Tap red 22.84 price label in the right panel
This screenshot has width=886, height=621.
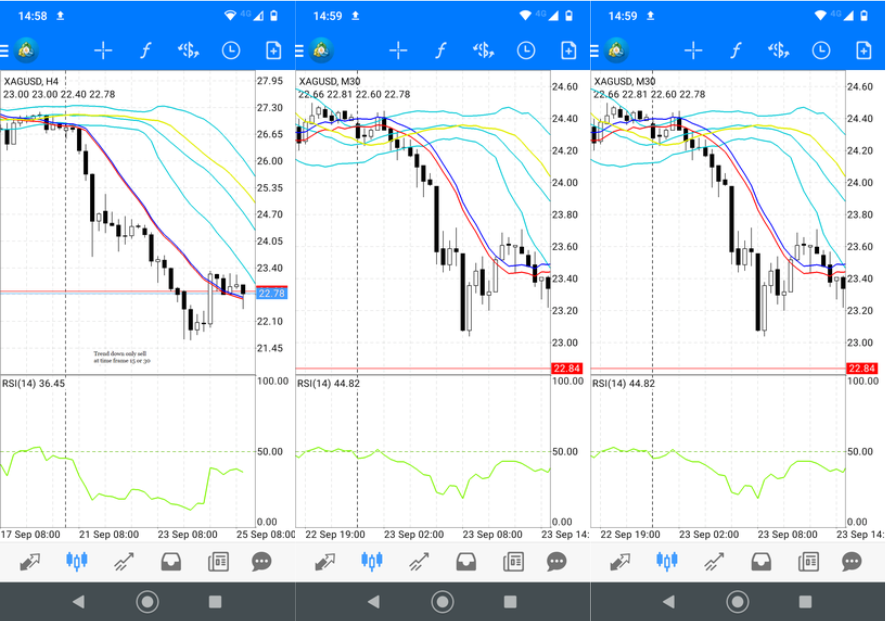(x=861, y=369)
